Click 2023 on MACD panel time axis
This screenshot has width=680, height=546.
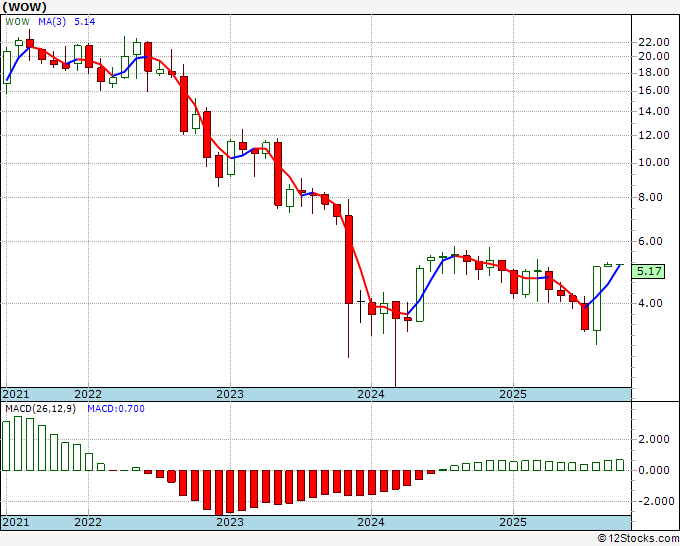point(230,522)
